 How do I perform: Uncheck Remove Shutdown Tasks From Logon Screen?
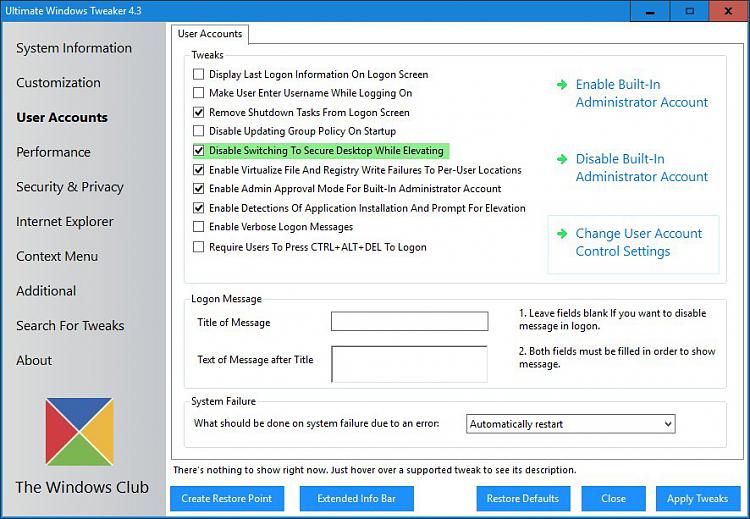[x=199, y=112]
